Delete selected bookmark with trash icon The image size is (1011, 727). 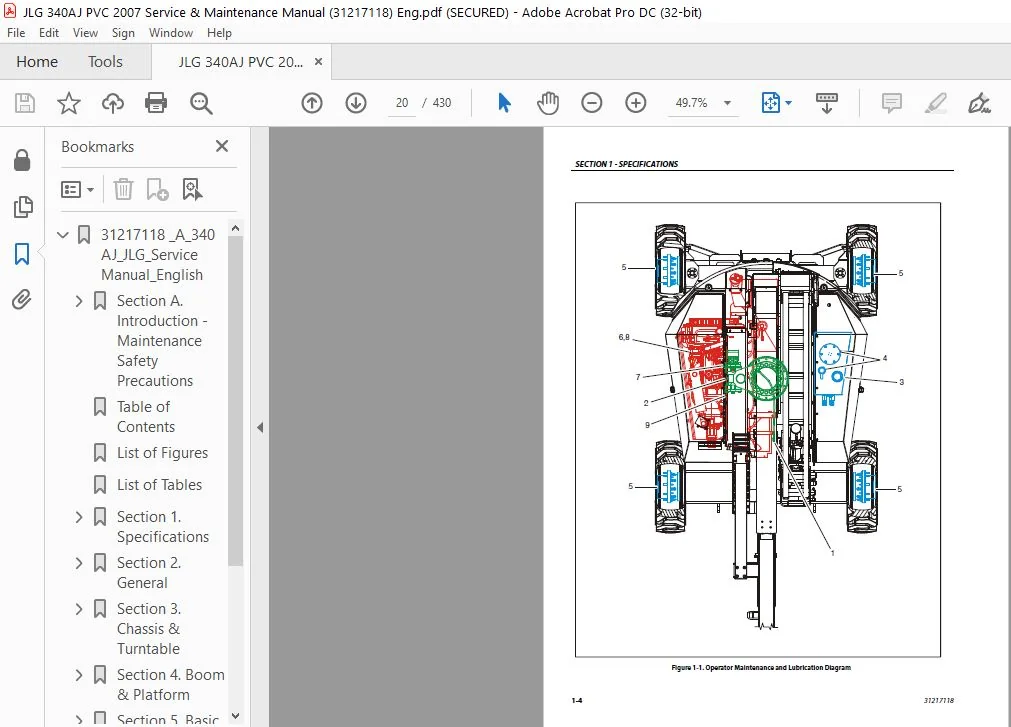[123, 189]
